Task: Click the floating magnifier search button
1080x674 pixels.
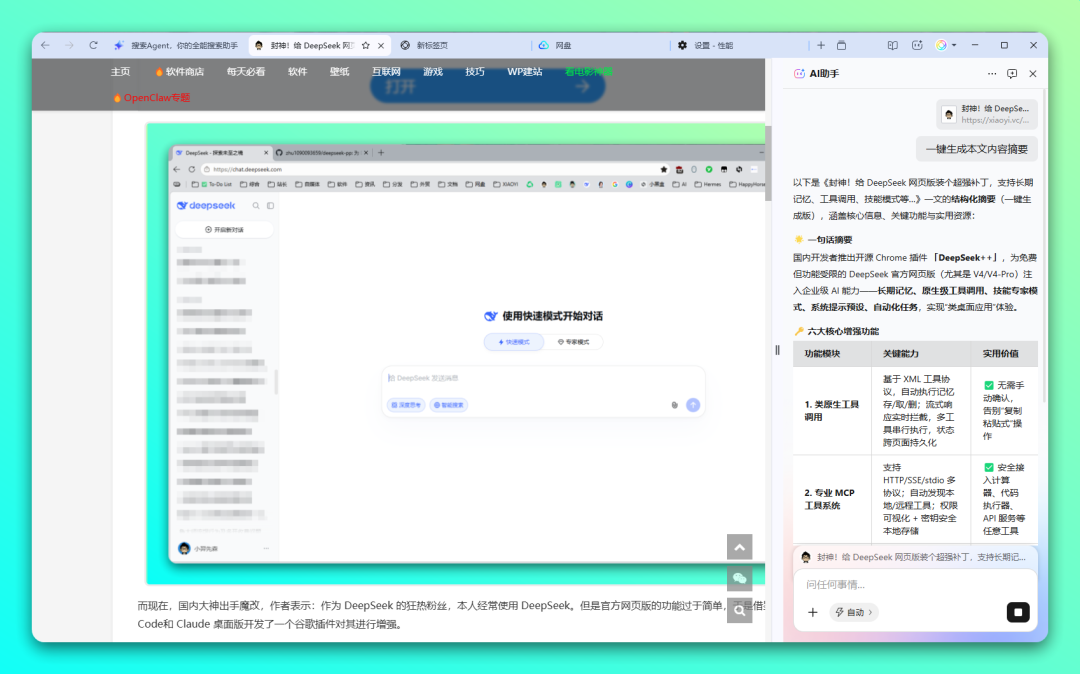Action: [x=740, y=611]
